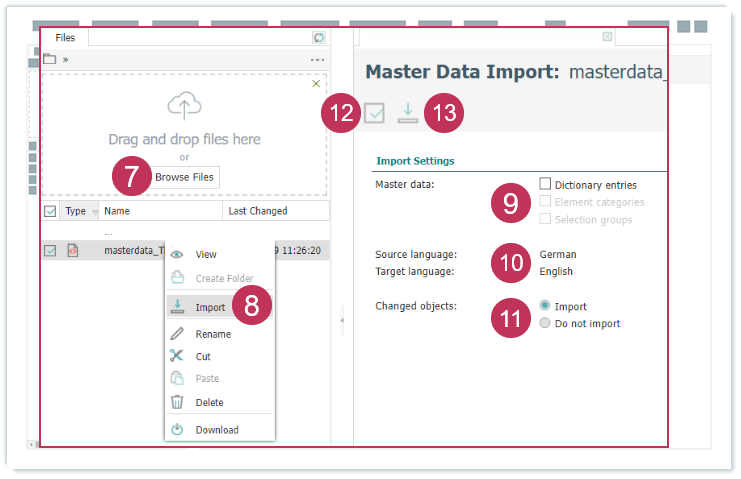Sort by the Last Changed column header

[258, 211]
